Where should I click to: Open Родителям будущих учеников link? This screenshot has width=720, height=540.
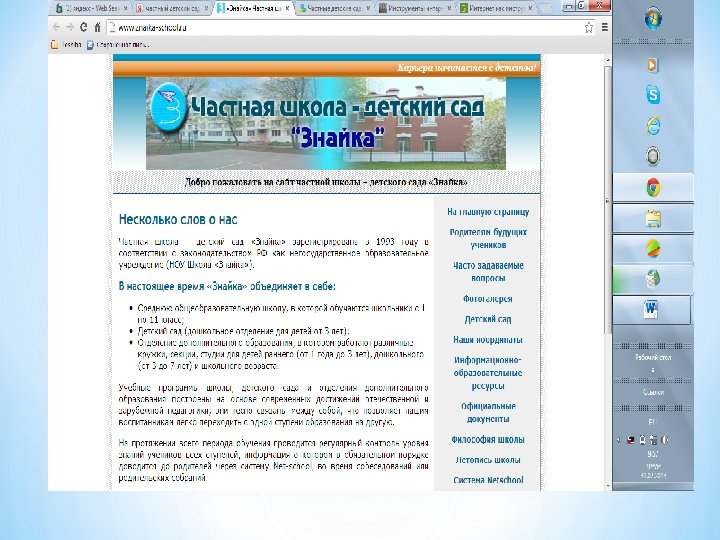pyautogui.click(x=488, y=238)
